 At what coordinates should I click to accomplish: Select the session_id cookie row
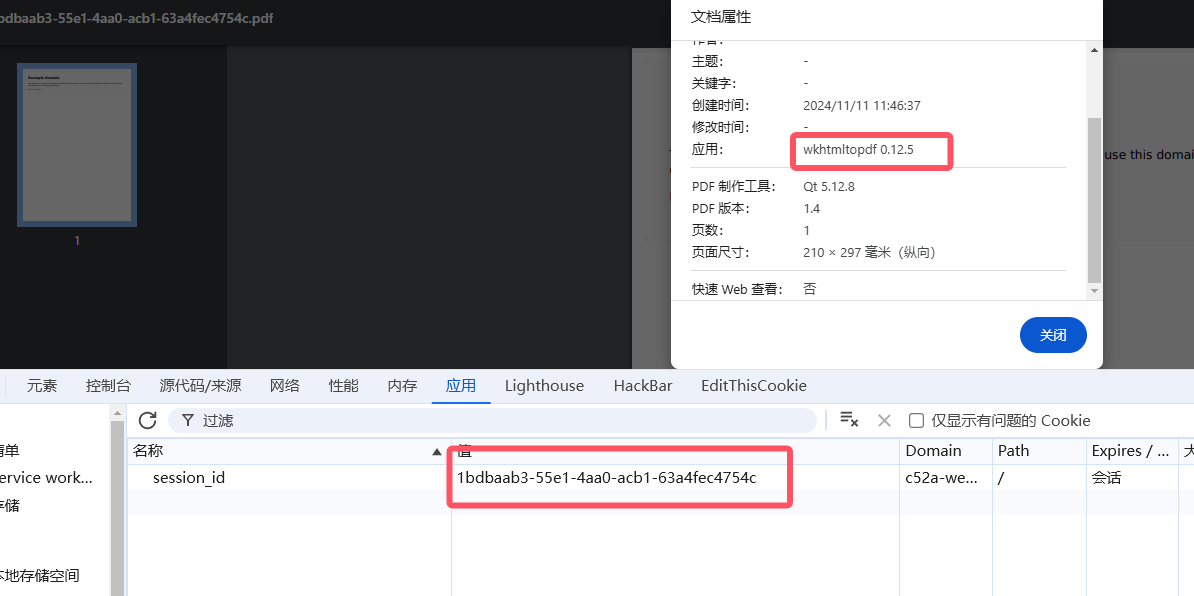[x=189, y=478]
